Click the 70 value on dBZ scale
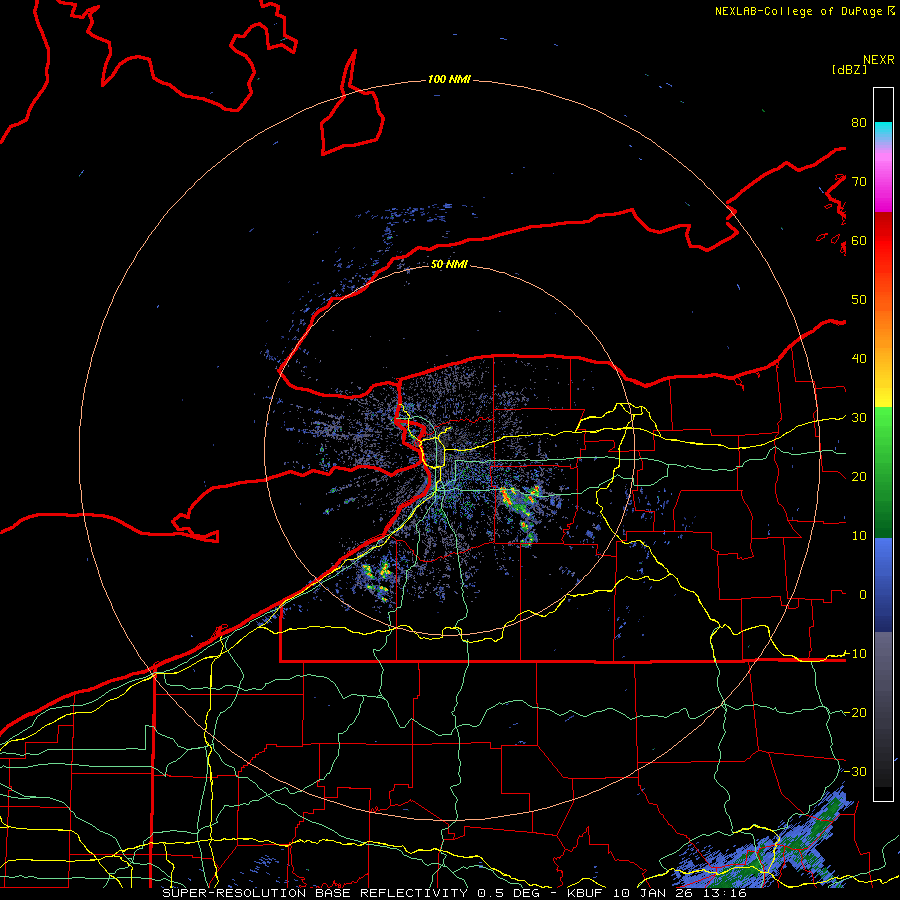The height and width of the screenshot is (900, 900). point(859,182)
